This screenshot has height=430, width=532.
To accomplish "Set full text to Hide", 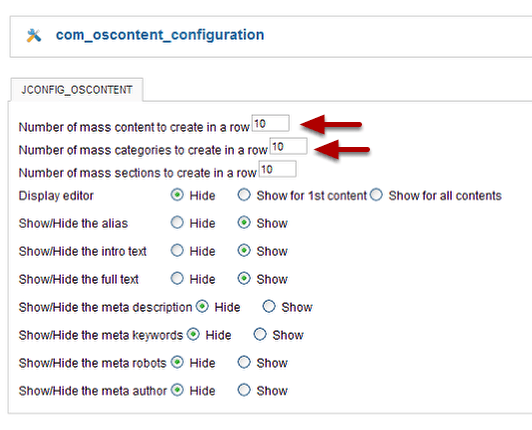I will tap(177, 279).
